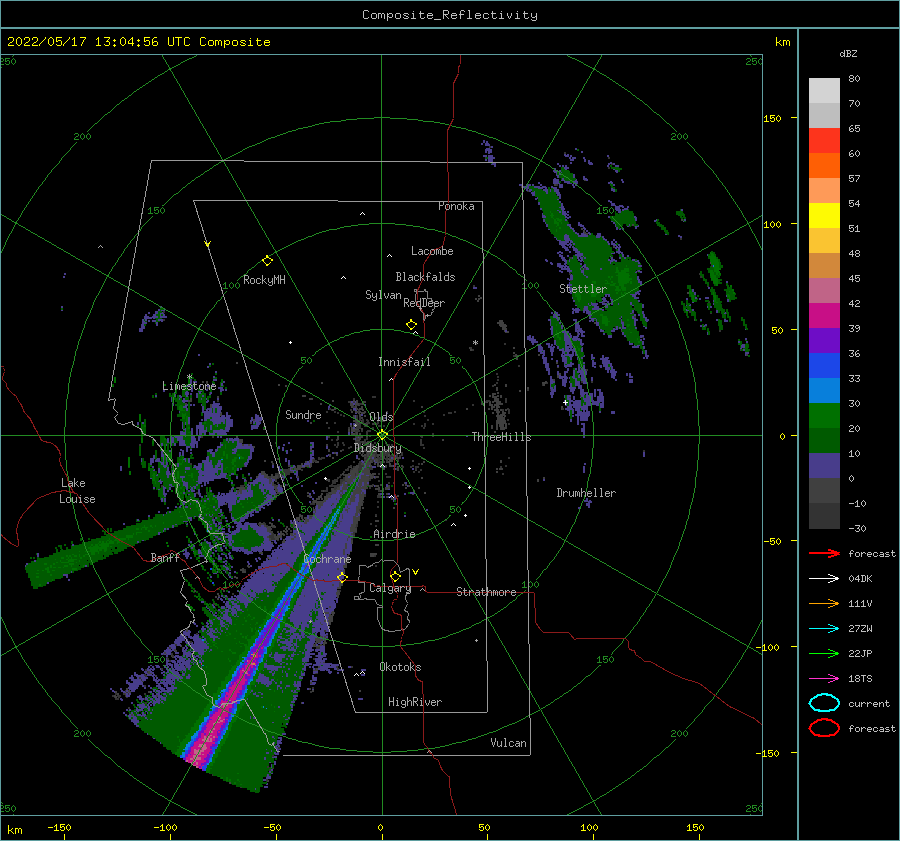900x841 pixels.
Task: Click the RedDeer city label
Action: point(424,303)
